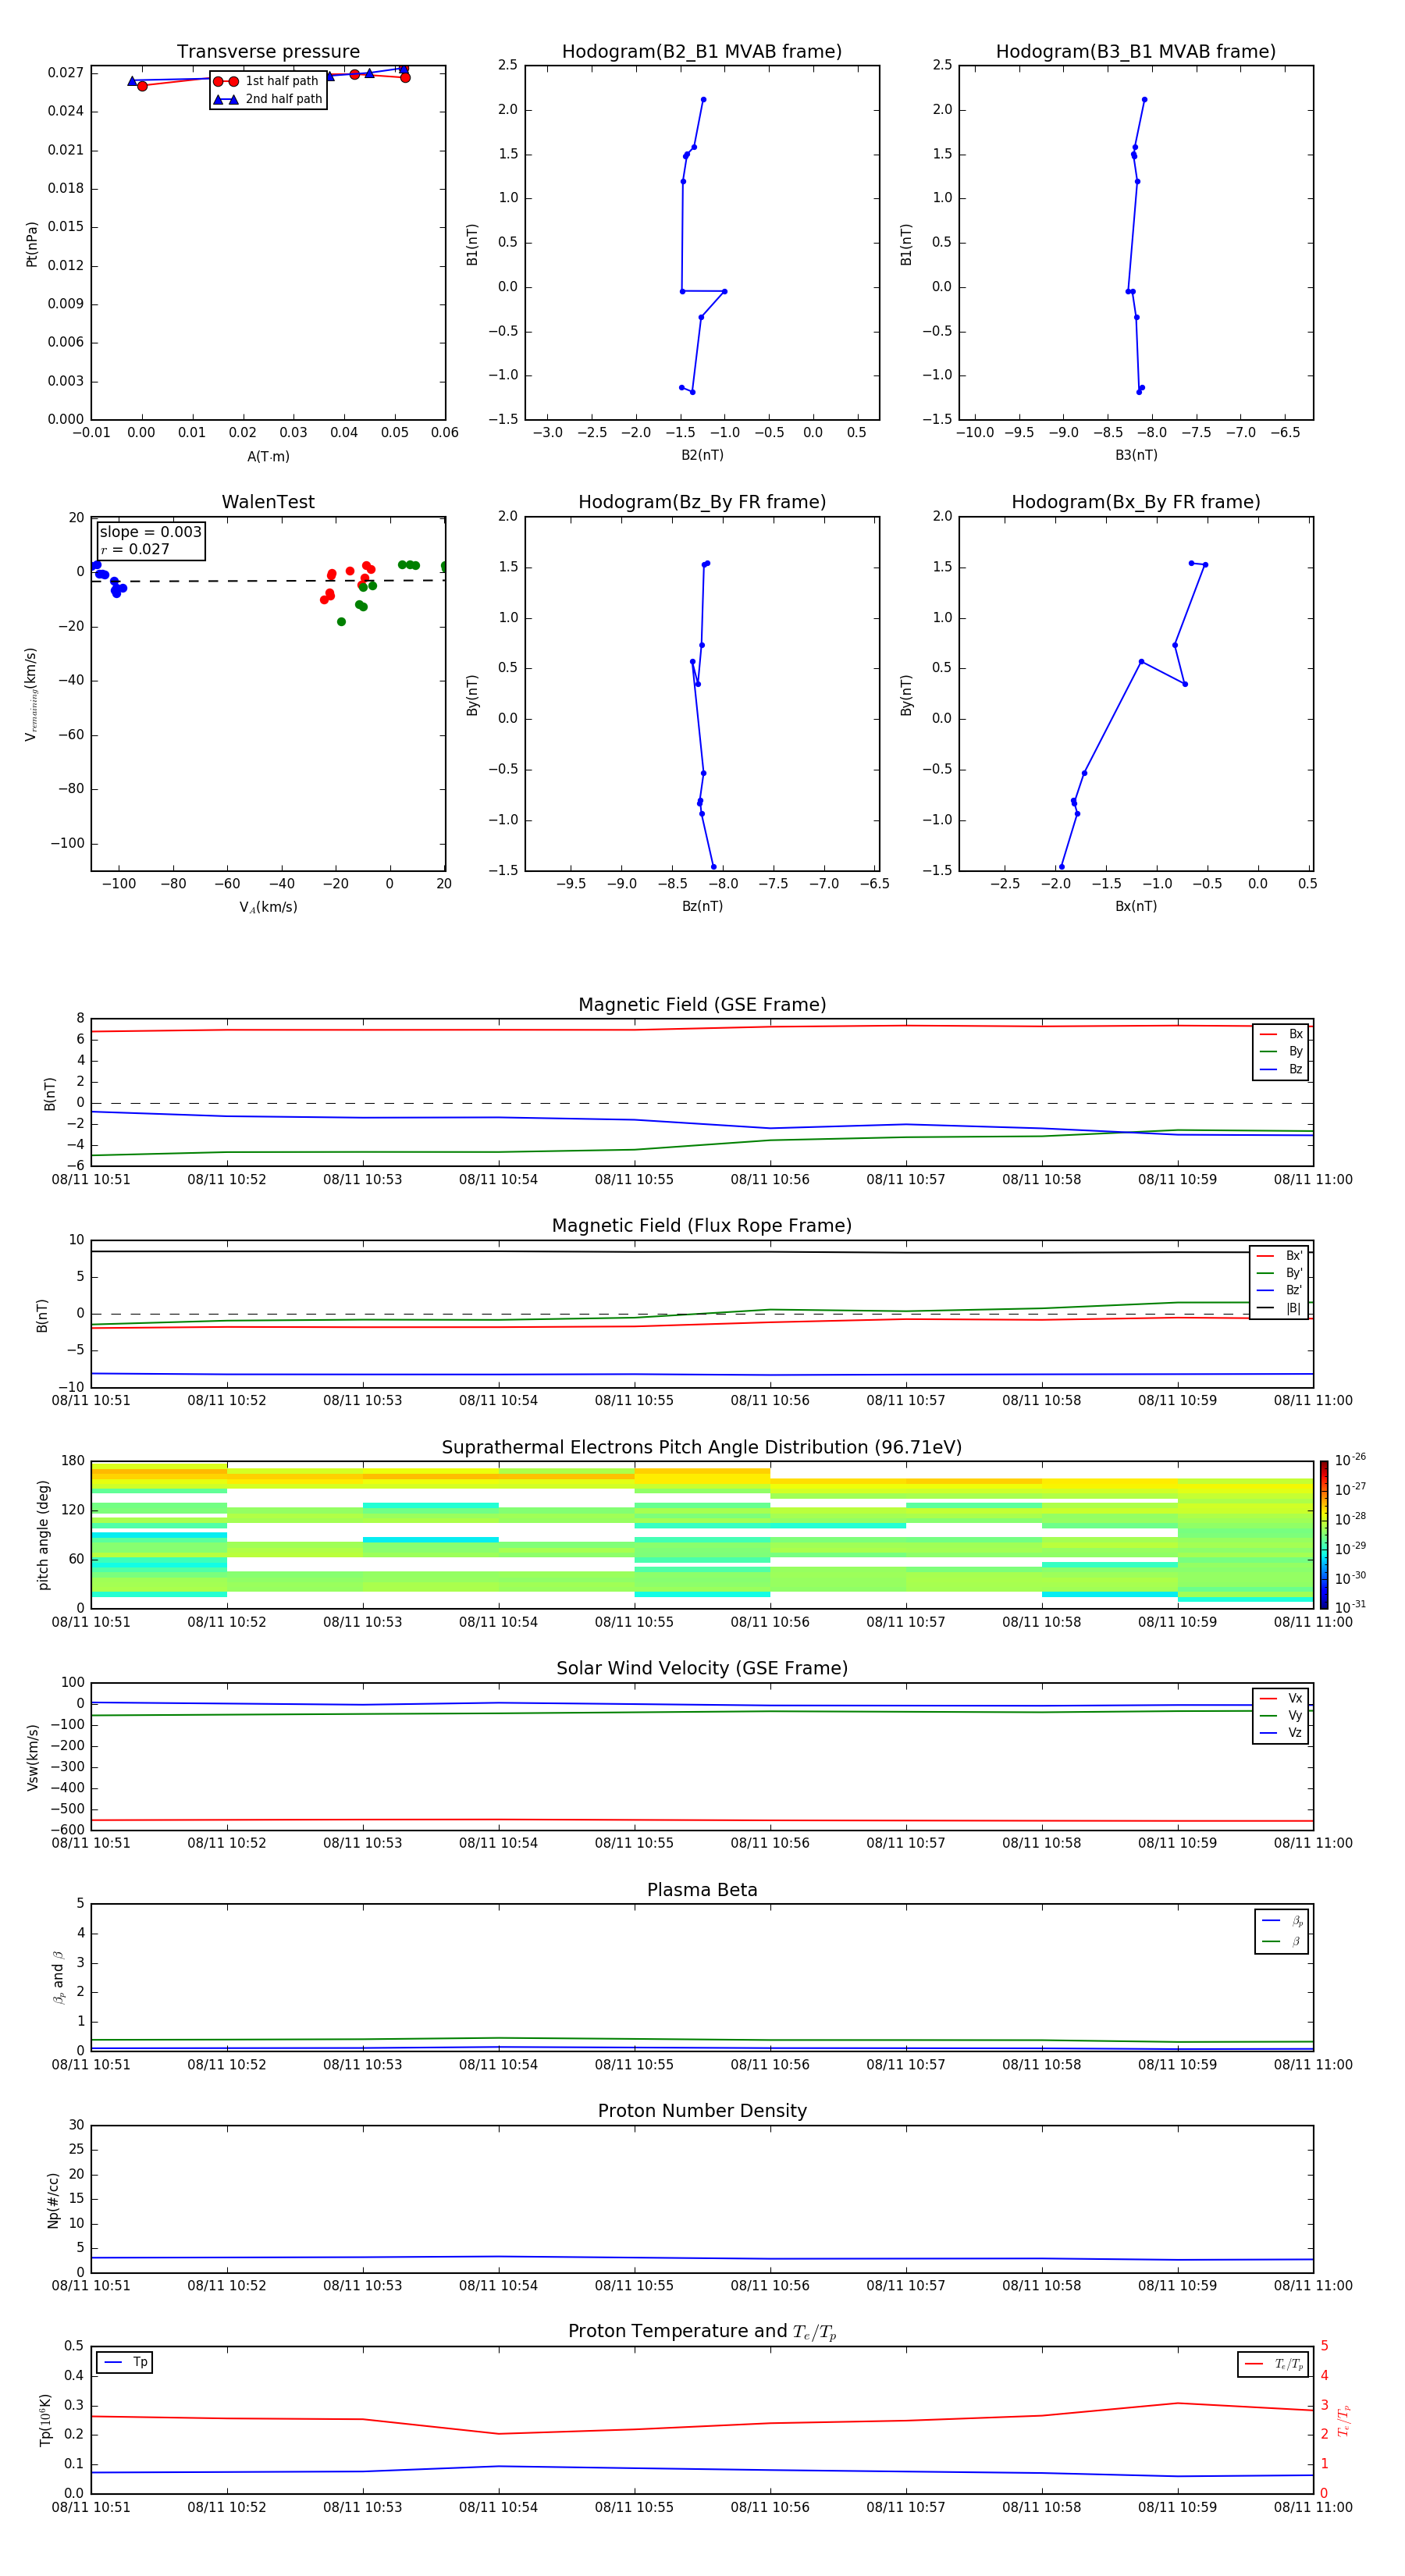Click the 'Hodogram(B2_B1 MVAB frame)' title
The image size is (1405, 2576).
(702, 52)
